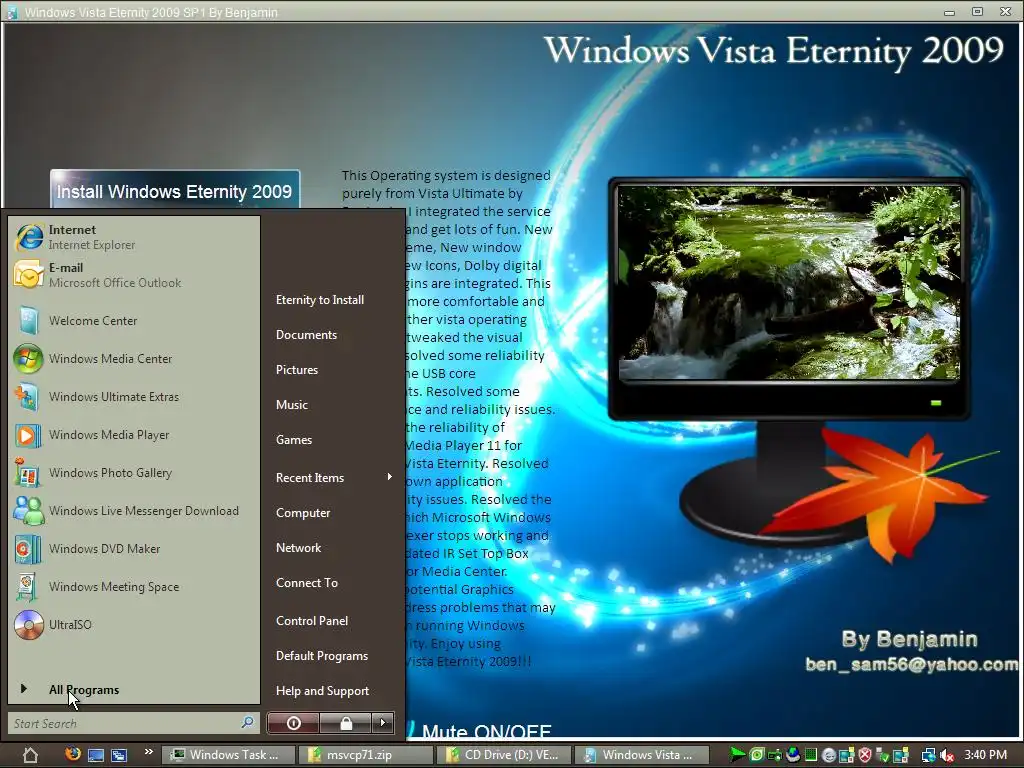Launch Welcome Center from Start menu
This screenshot has width=1024, height=768.
[x=134, y=321]
